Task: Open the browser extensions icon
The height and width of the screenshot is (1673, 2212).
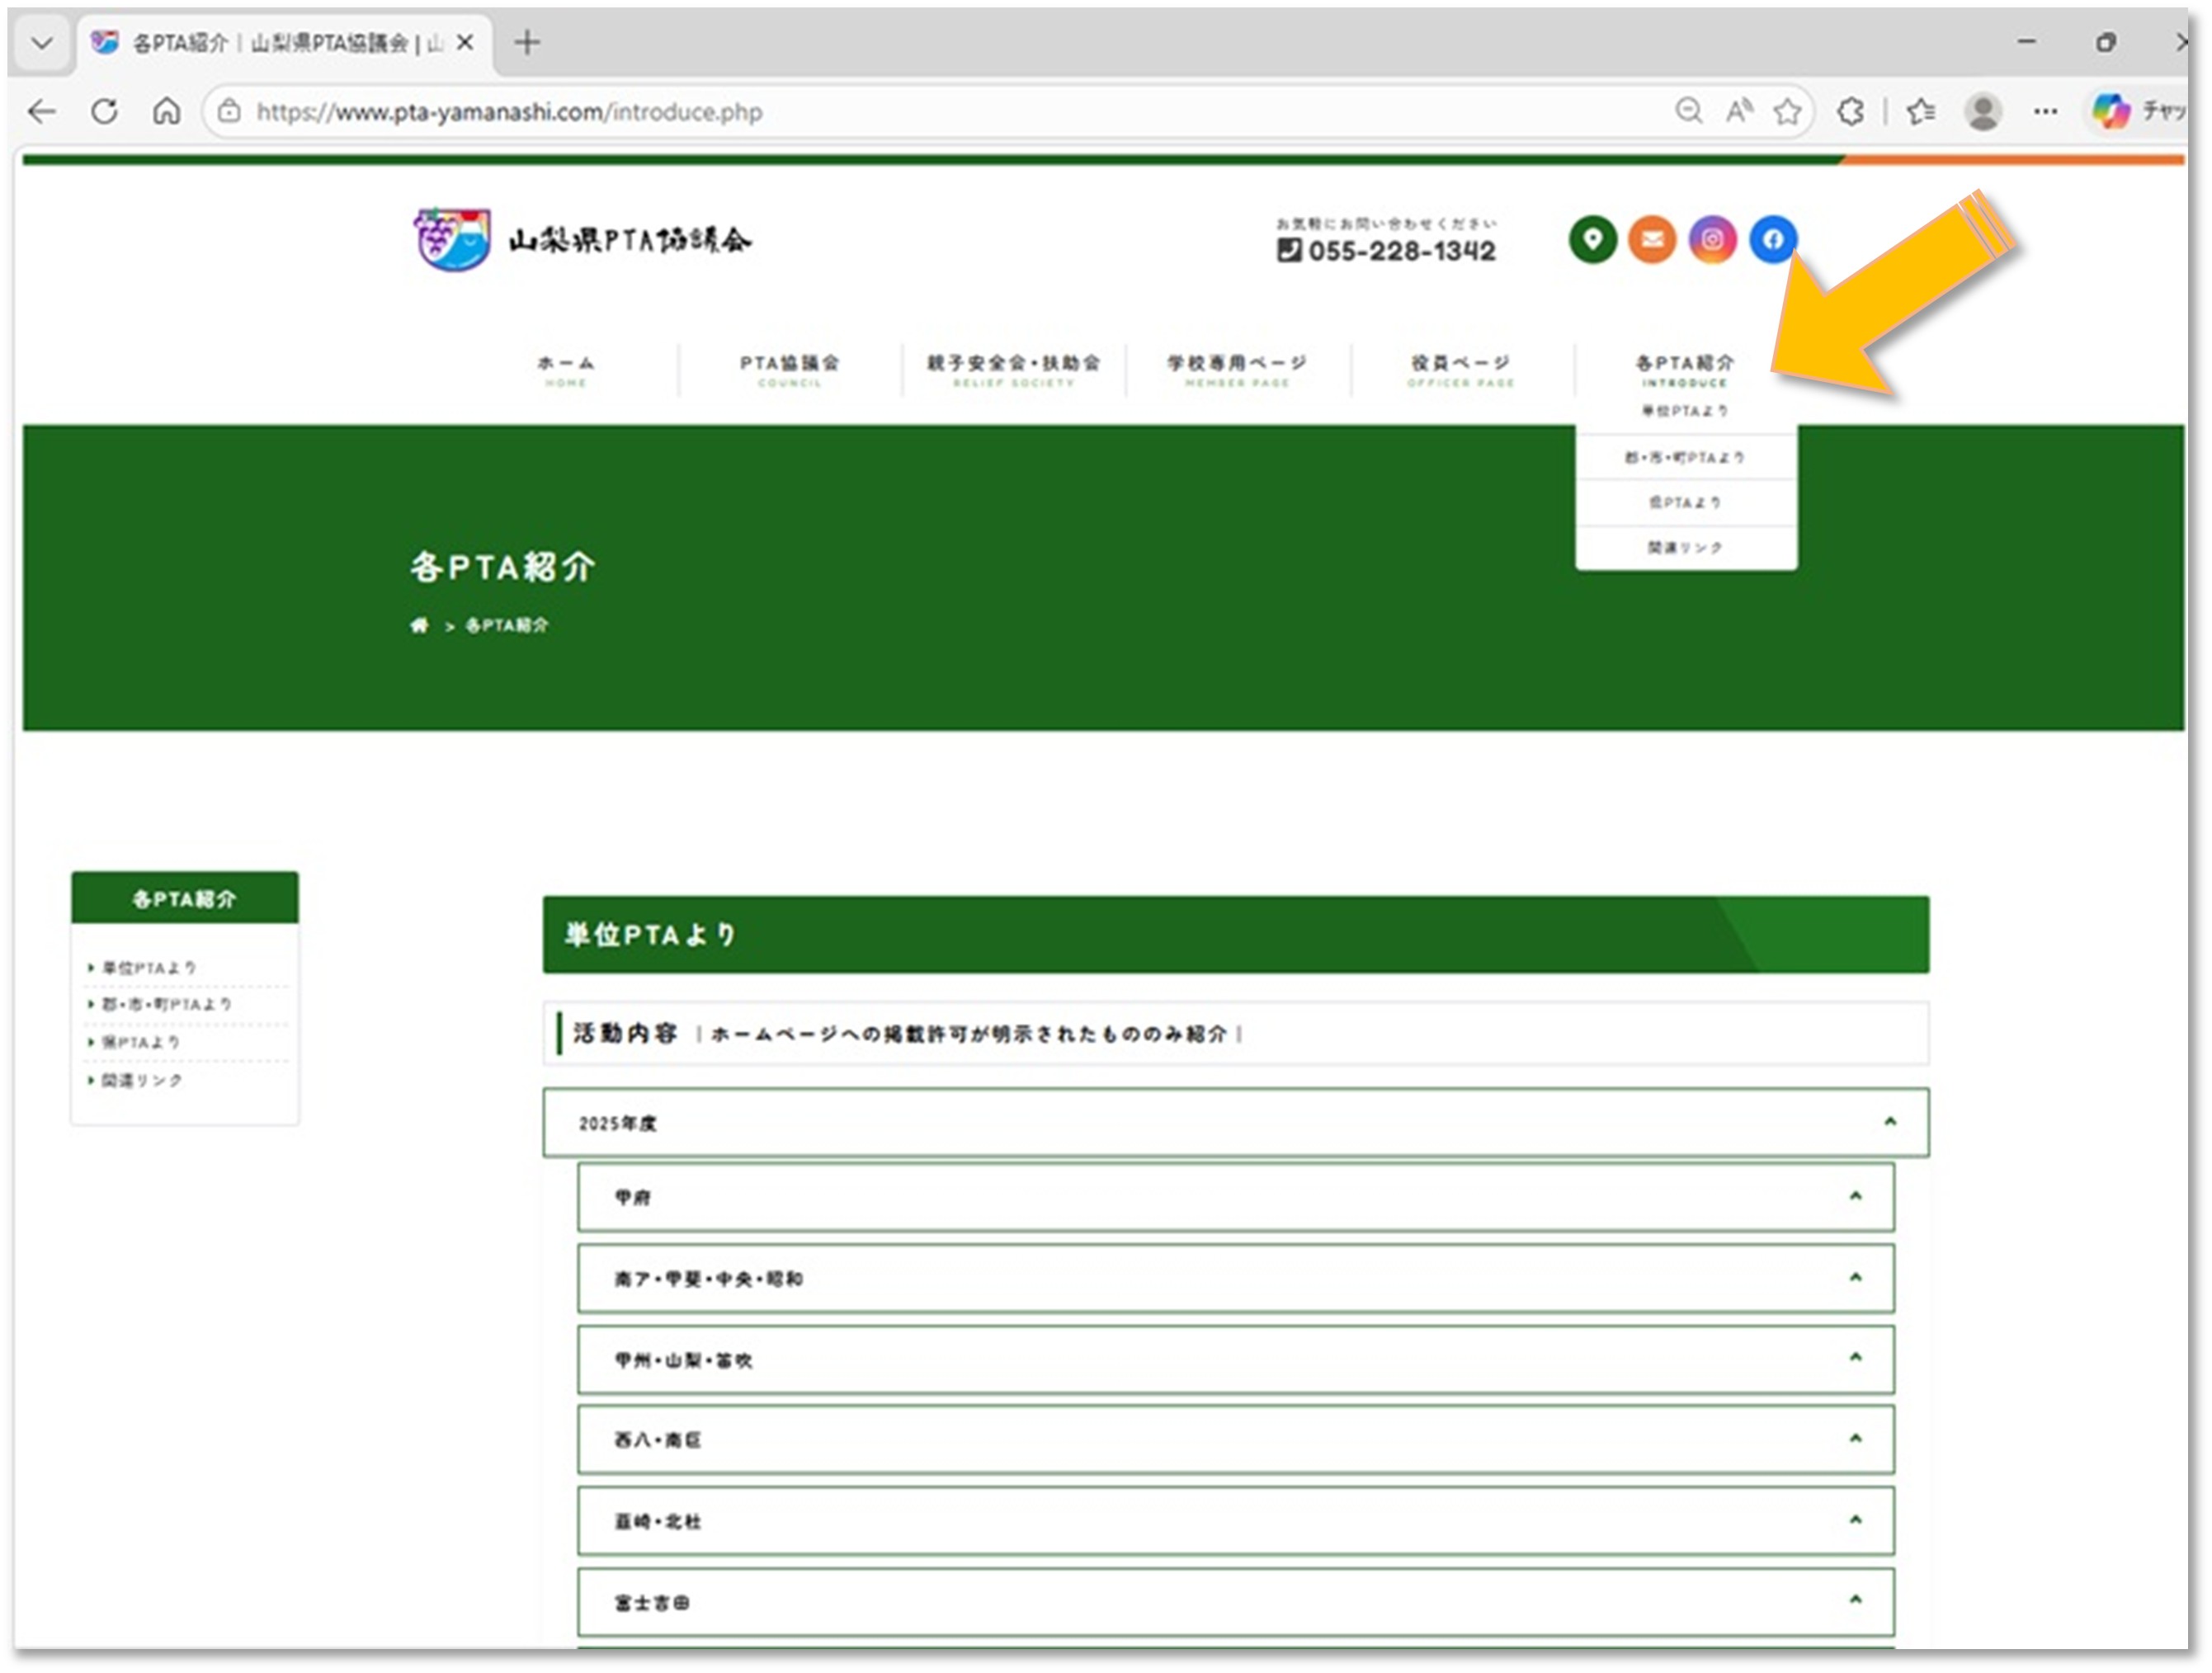Action: pyautogui.click(x=1851, y=111)
